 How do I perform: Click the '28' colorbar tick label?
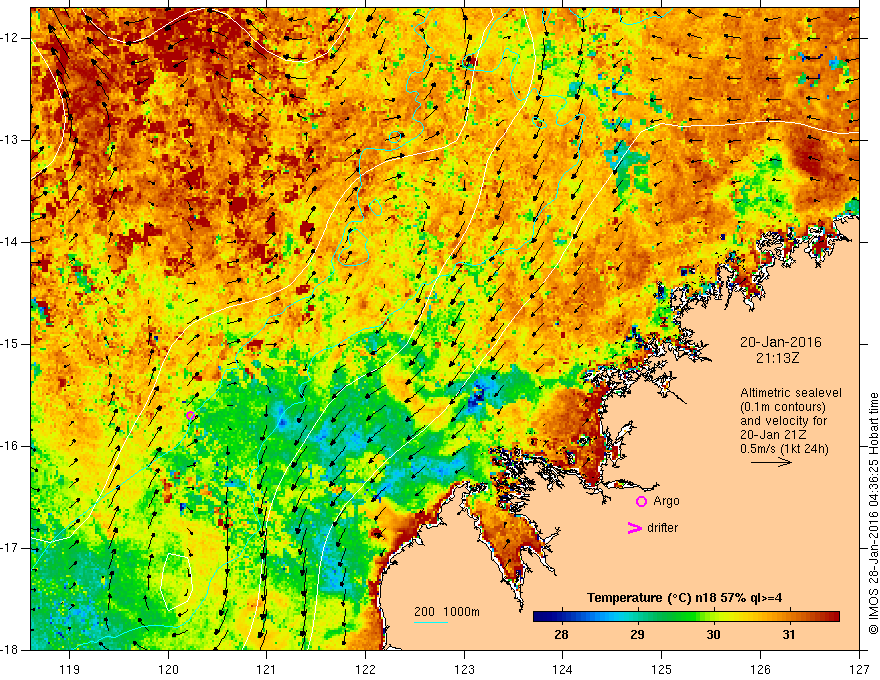click(x=561, y=635)
